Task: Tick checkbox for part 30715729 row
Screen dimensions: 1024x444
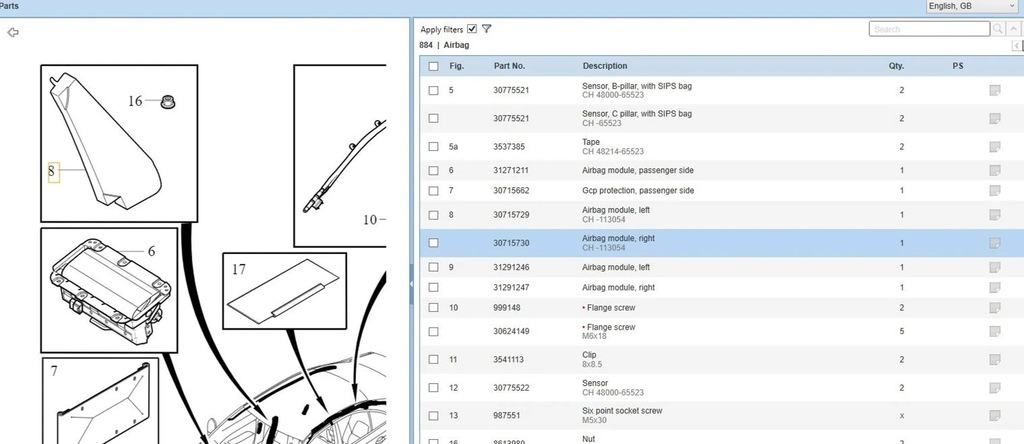Action: [x=434, y=215]
